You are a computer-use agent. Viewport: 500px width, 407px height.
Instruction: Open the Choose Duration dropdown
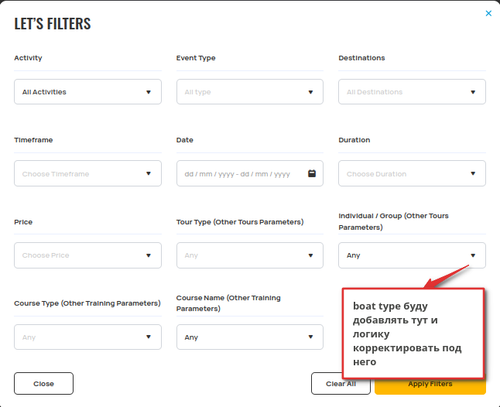coord(412,173)
